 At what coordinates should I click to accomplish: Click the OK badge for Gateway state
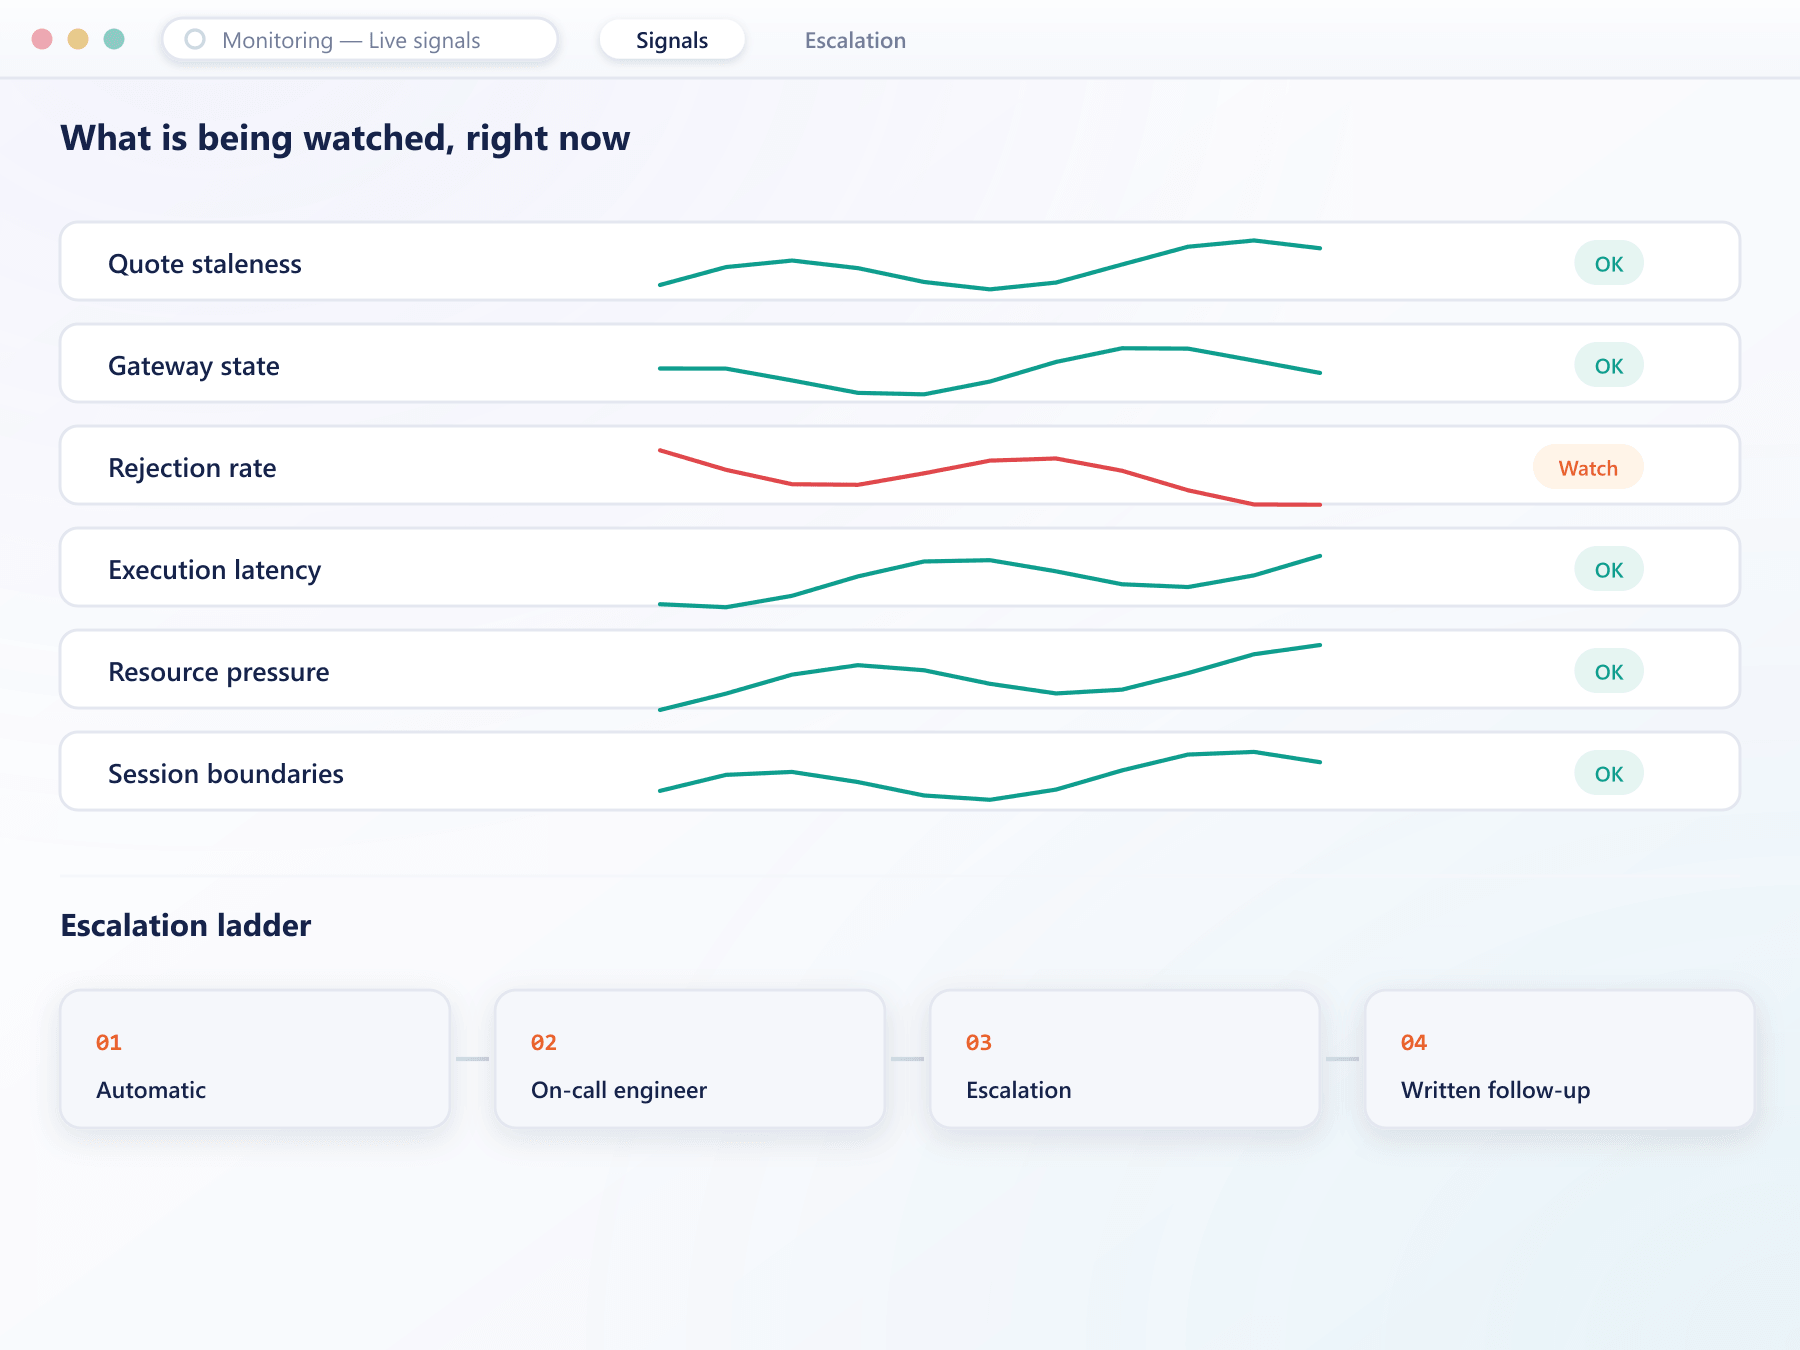coord(1609,366)
